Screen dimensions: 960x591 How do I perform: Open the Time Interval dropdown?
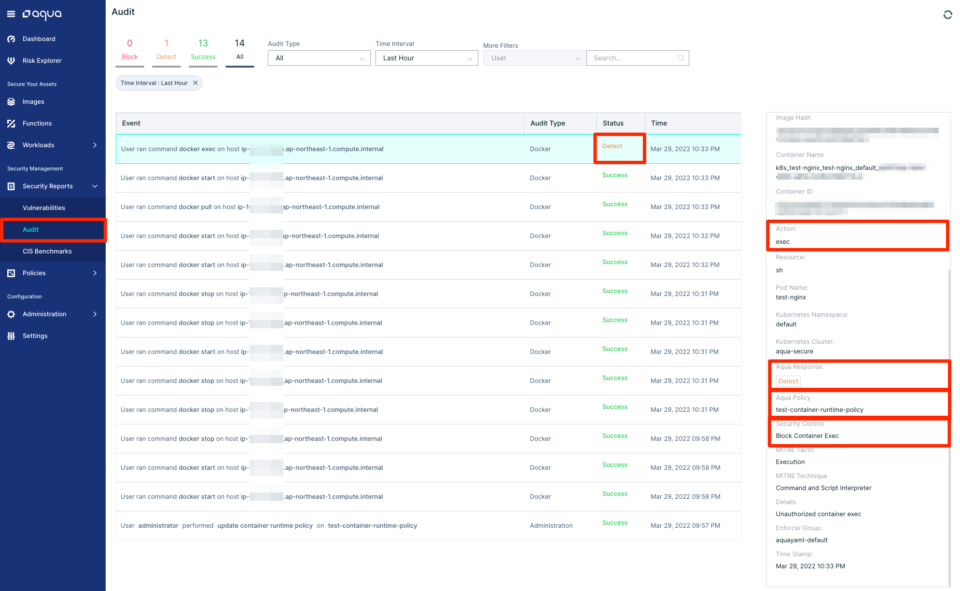[426, 57]
